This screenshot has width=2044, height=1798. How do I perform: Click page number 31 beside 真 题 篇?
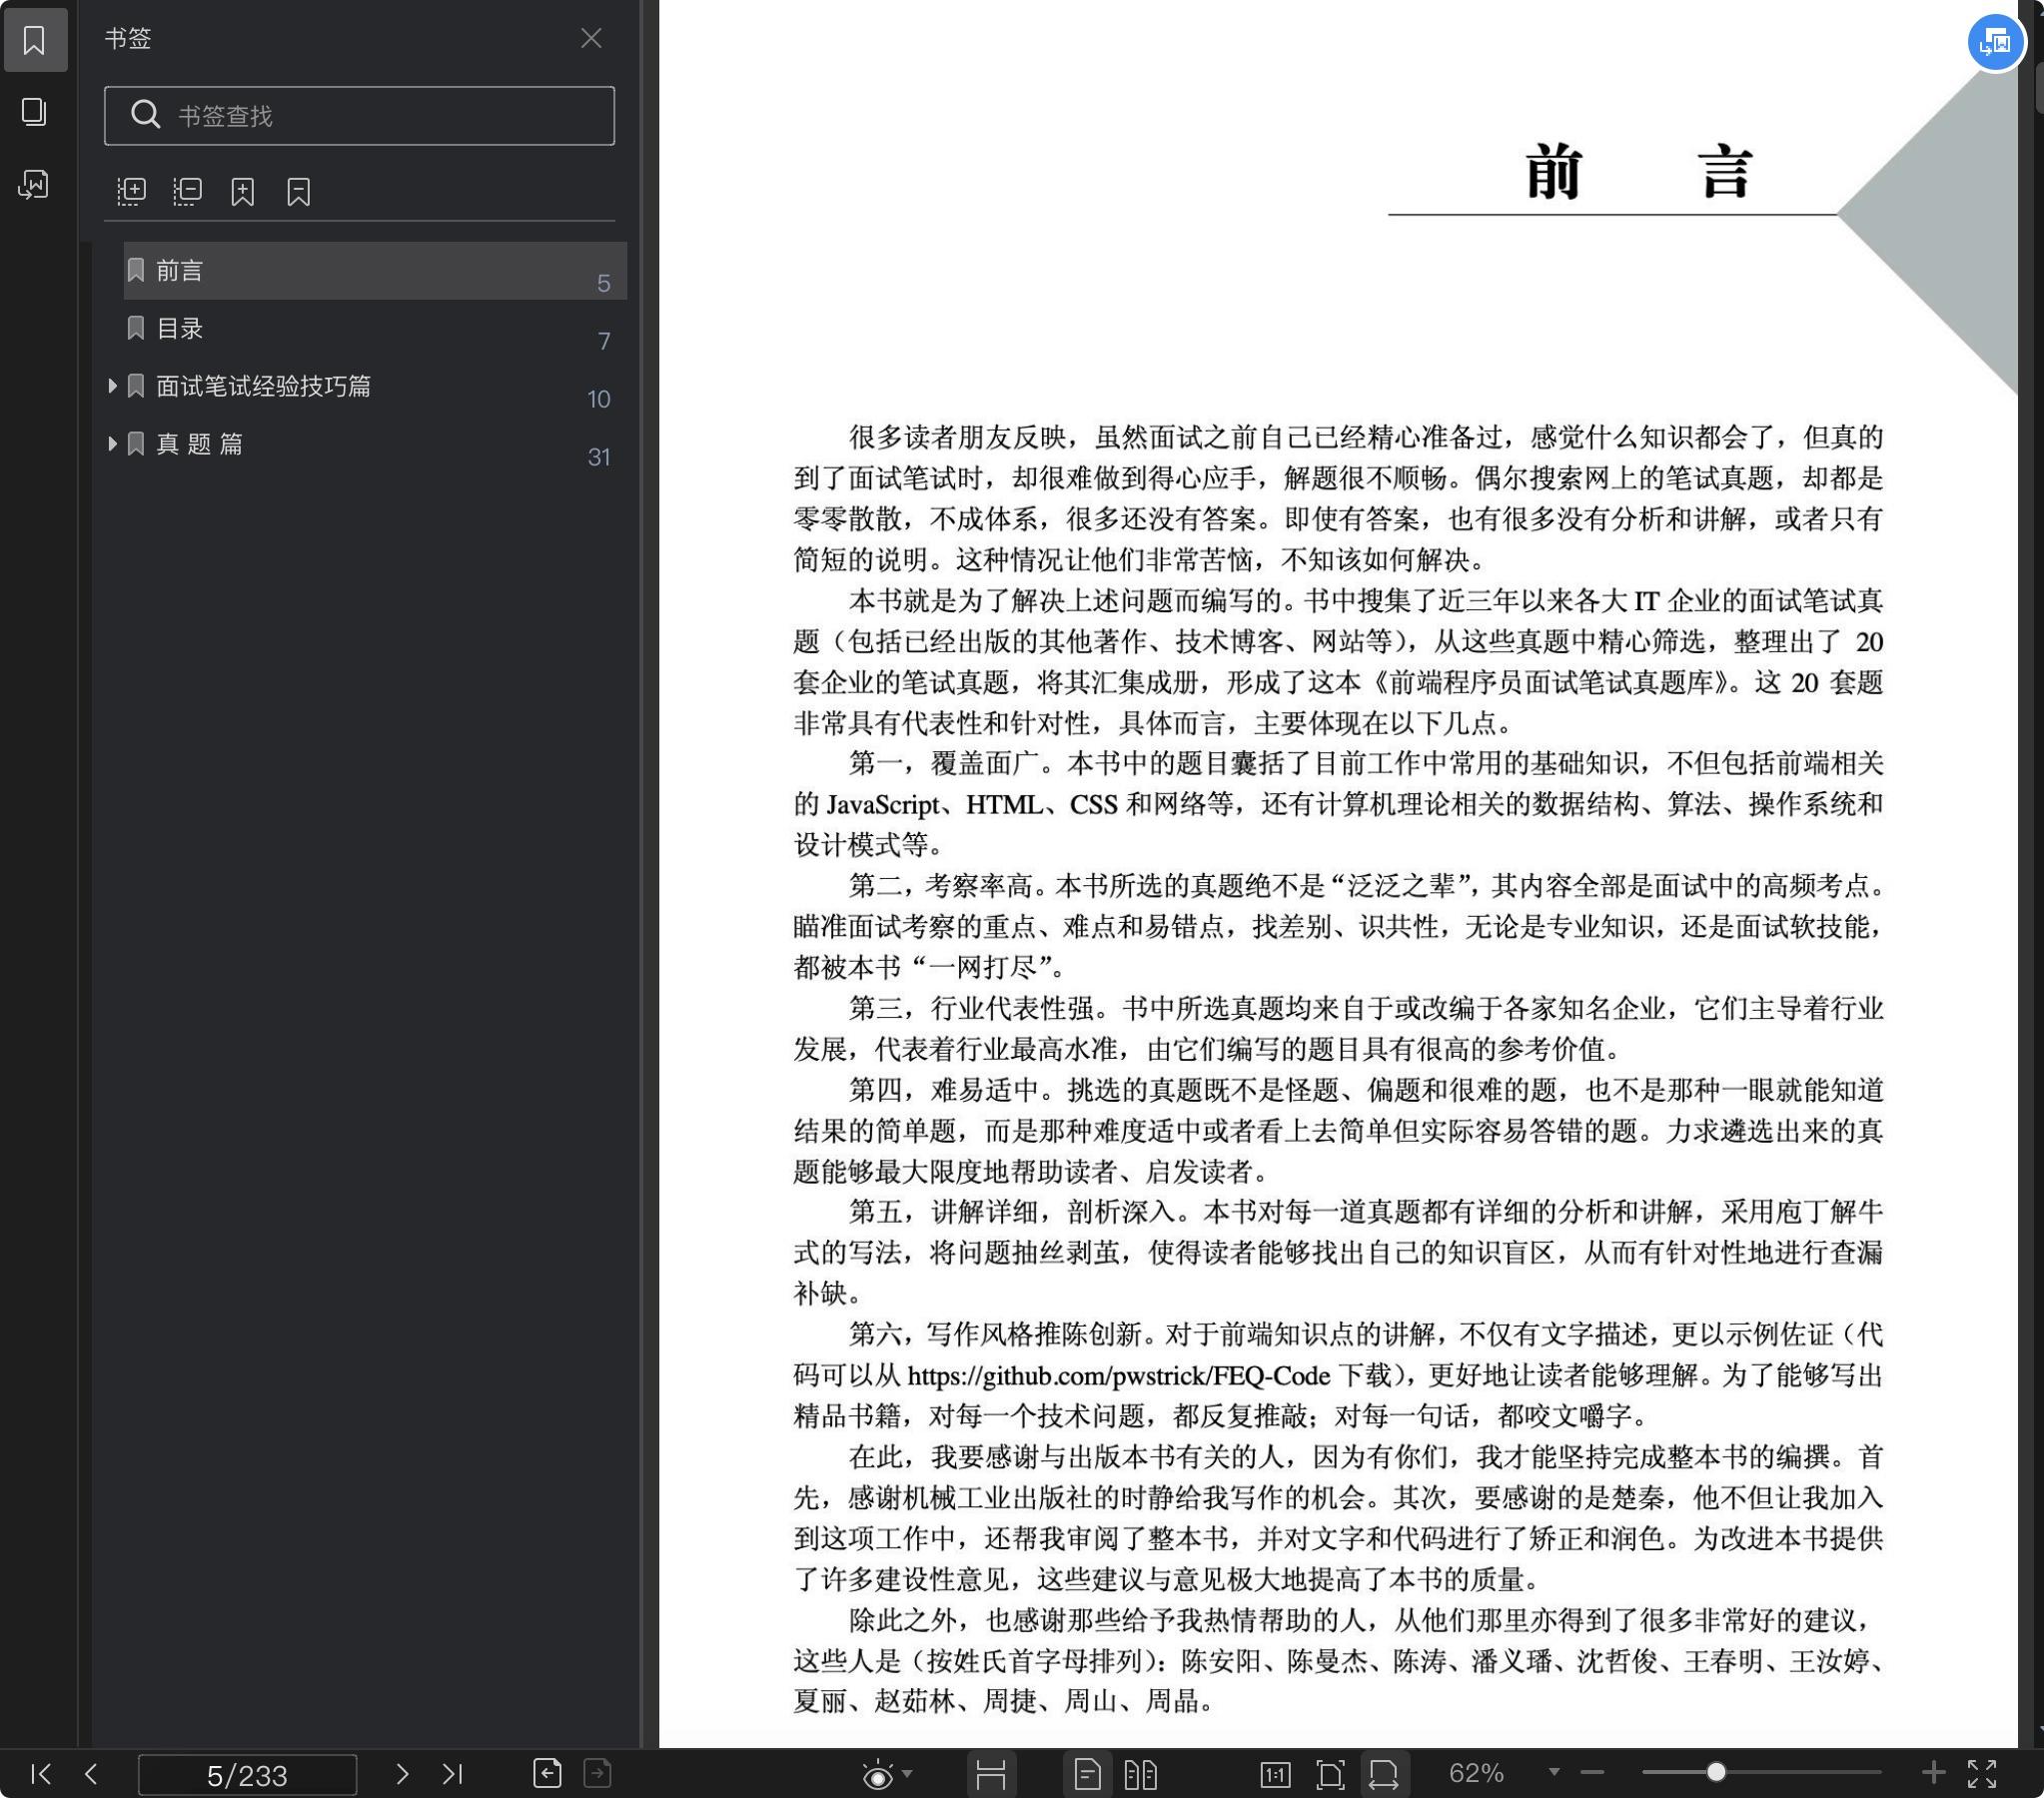pyautogui.click(x=599, y=458)
